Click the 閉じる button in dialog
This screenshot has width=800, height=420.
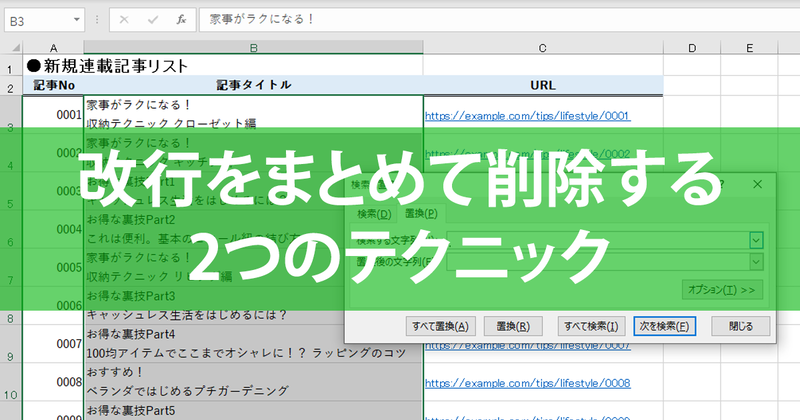pyautogui.click(x=741, y=327)
